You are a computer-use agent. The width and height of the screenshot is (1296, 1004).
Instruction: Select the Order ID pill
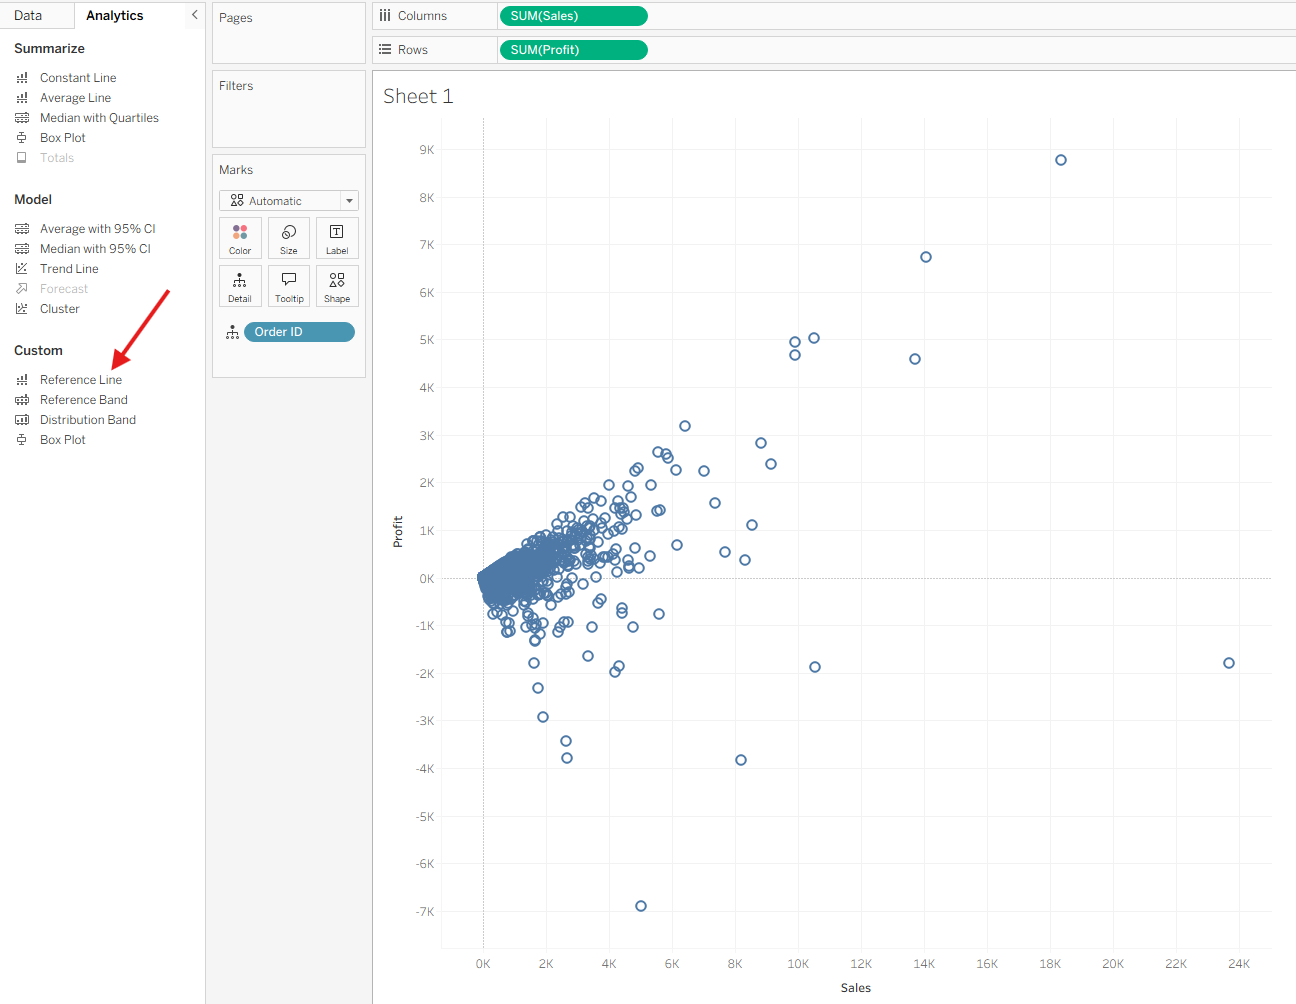tap(299, 332)
